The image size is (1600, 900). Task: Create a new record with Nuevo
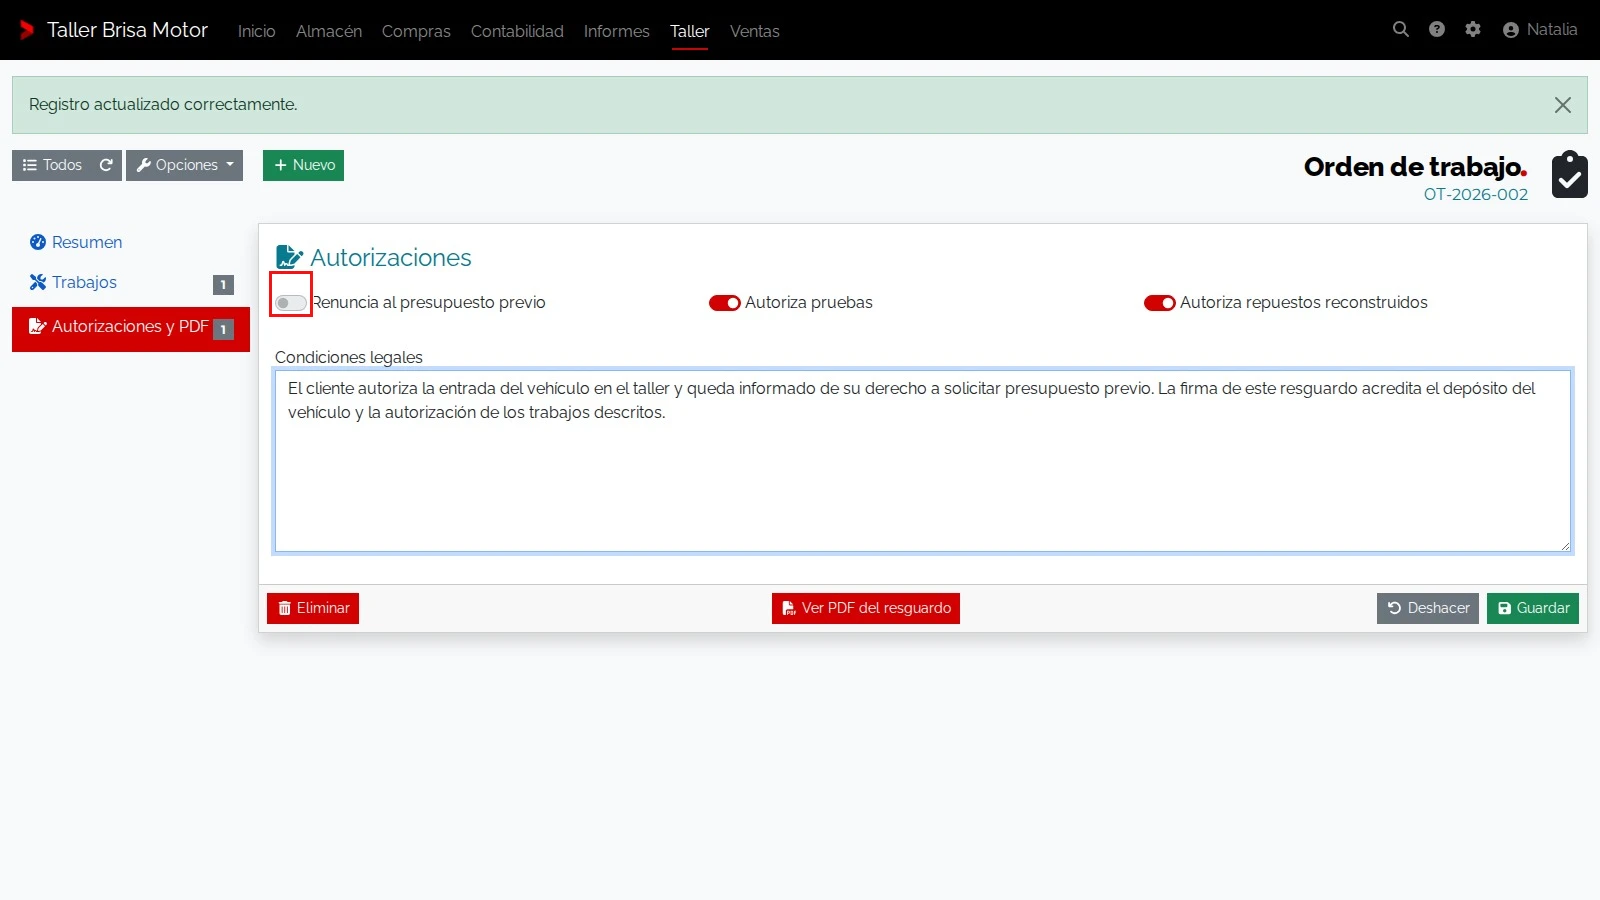tap(304, 165)
